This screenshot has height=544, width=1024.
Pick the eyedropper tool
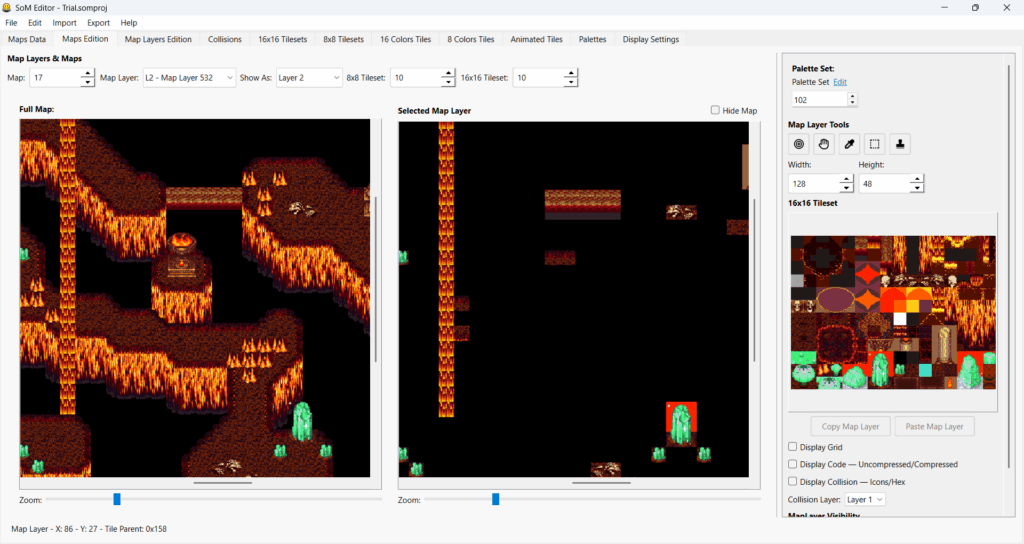[x=849, y=144]
